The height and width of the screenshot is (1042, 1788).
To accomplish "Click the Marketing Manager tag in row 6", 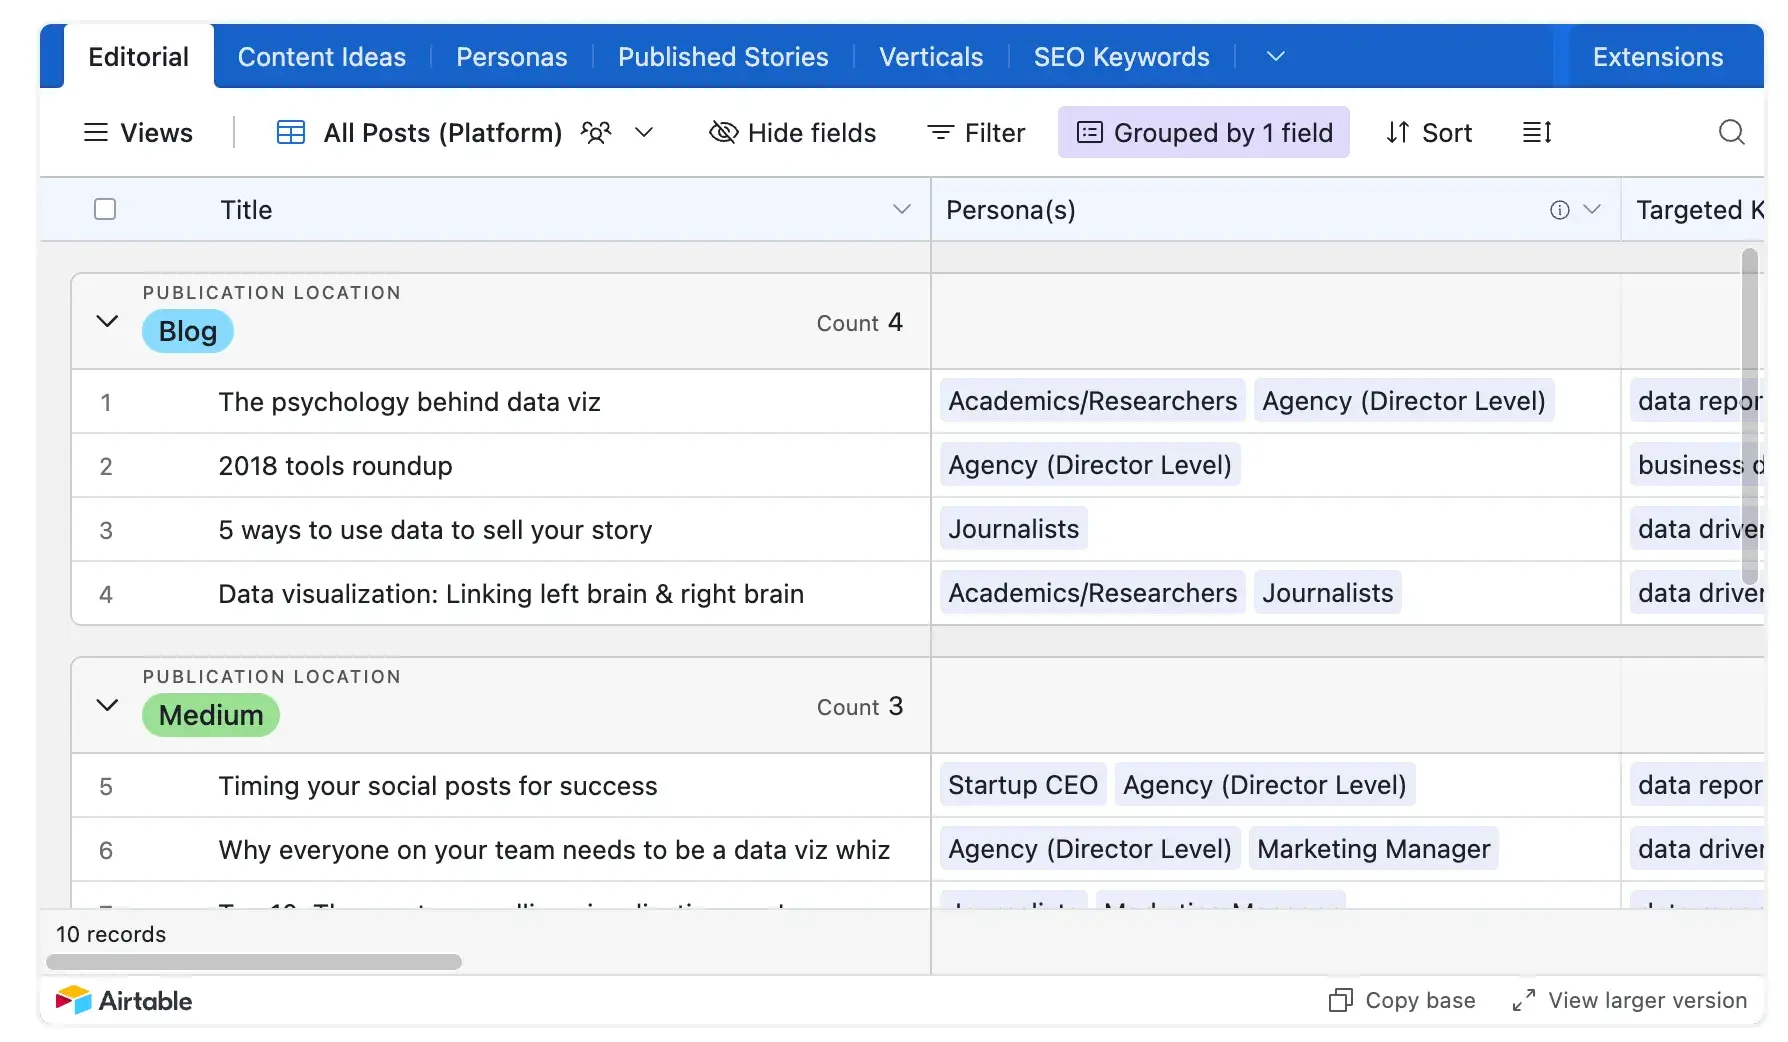I will tap(1374, 849).
